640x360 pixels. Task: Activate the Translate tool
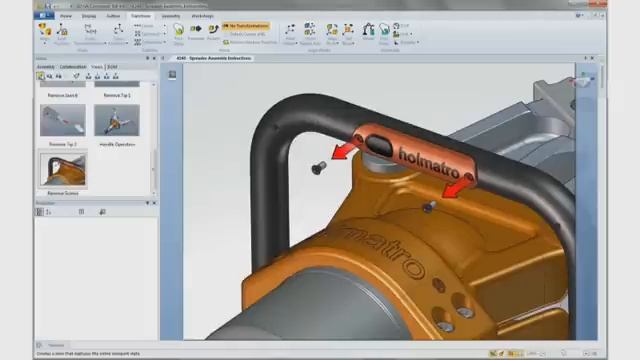pos(196,32)
